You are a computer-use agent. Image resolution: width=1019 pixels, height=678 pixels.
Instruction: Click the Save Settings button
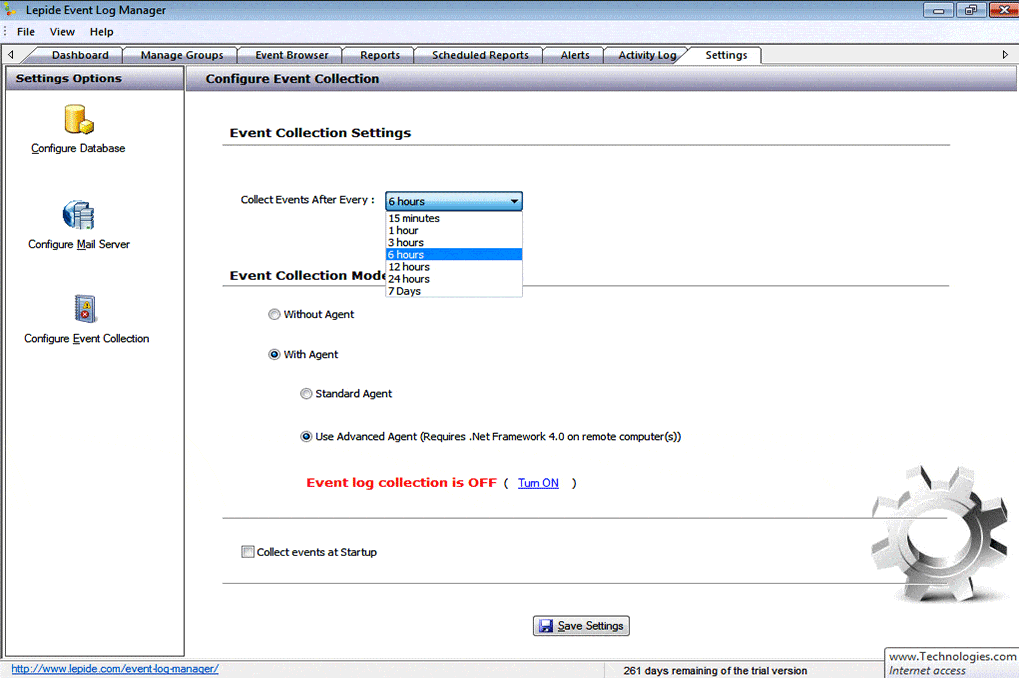[x=581, y=626]
